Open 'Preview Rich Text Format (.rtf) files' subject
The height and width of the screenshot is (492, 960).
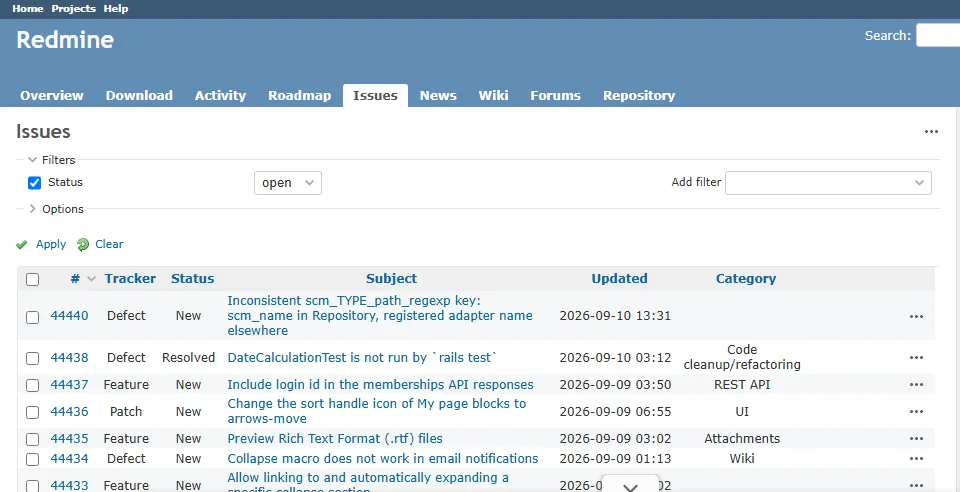[x=335, y=438]
